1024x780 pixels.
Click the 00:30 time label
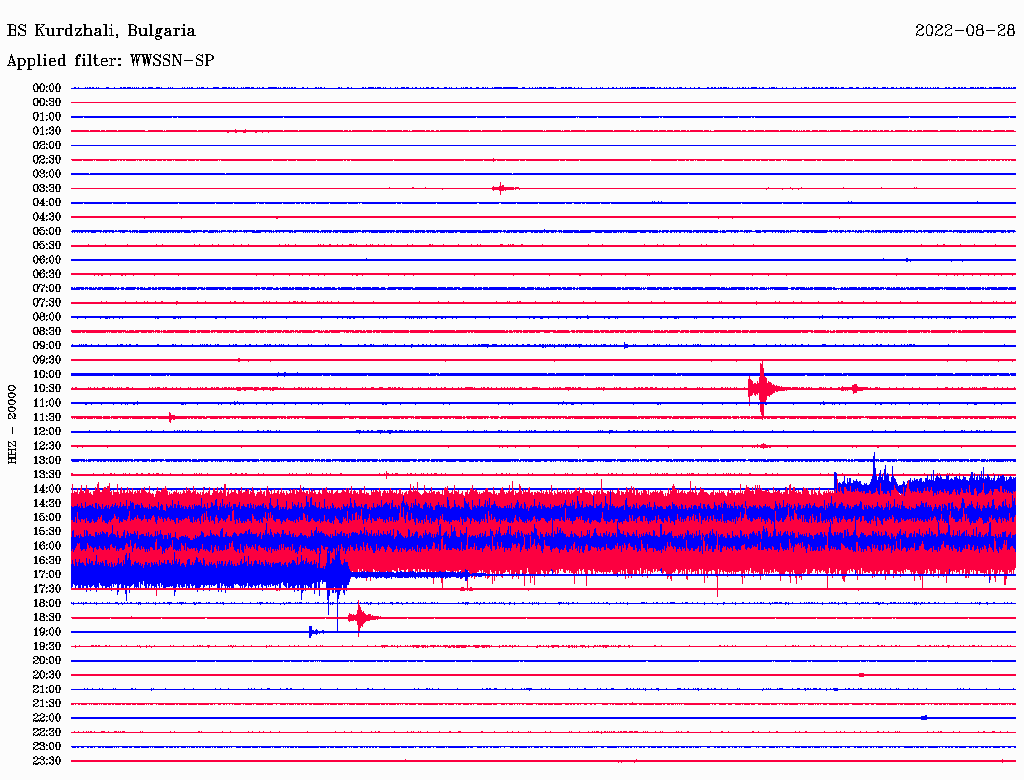tap(47, 102)
